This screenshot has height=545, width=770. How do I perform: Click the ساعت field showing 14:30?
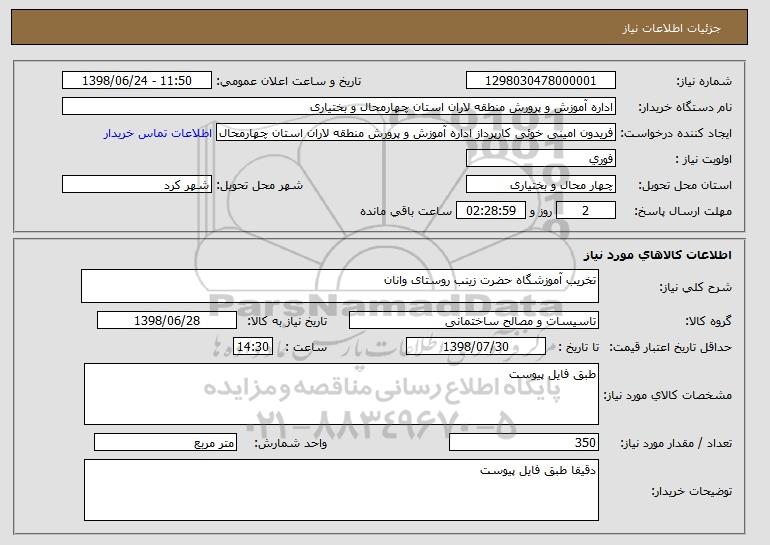253,347
